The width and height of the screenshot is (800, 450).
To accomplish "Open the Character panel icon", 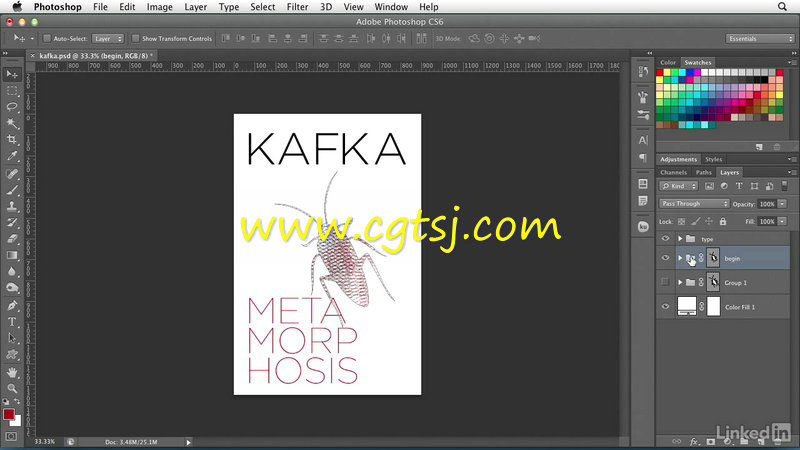I will coord(643,140).
